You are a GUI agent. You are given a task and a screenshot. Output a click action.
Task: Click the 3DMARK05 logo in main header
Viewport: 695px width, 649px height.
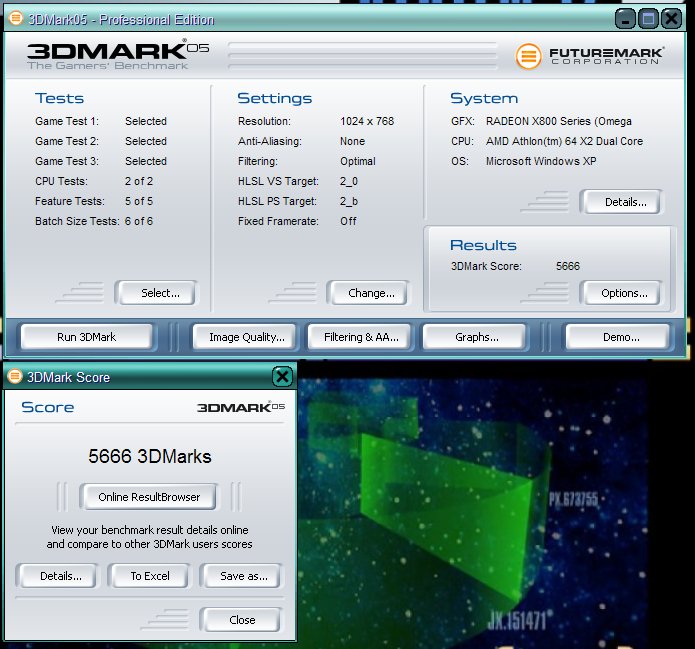pyautogui.click(x=117, y=55)
